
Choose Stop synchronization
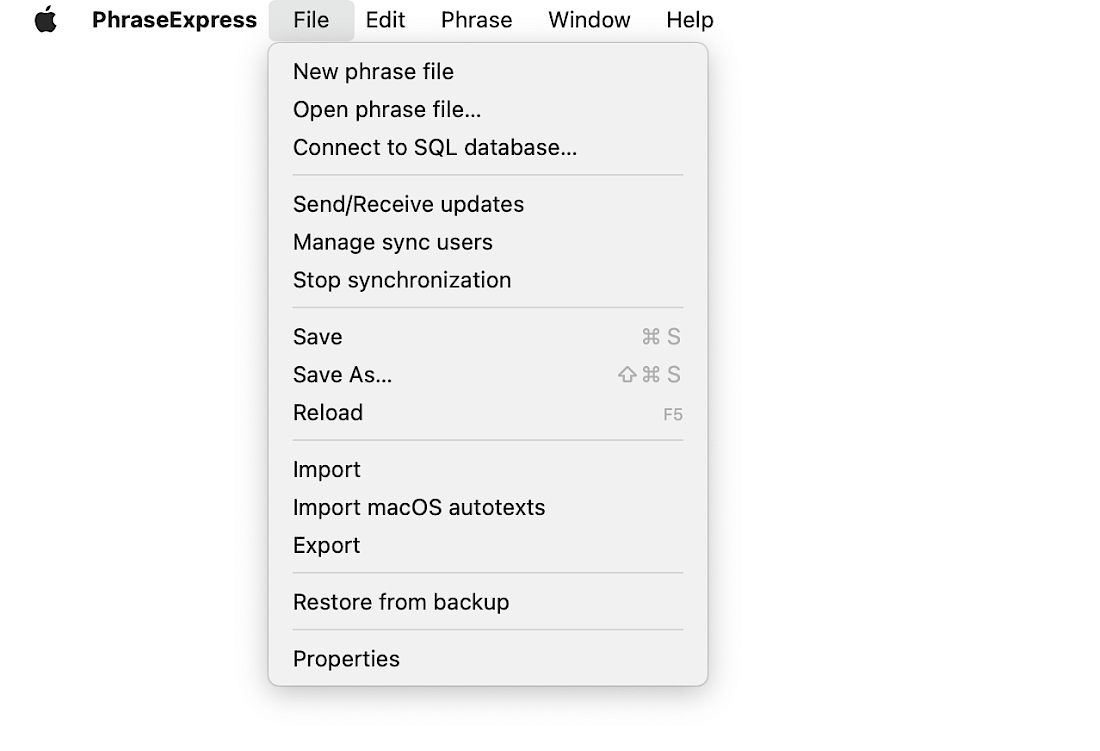(x=488, y=280)
